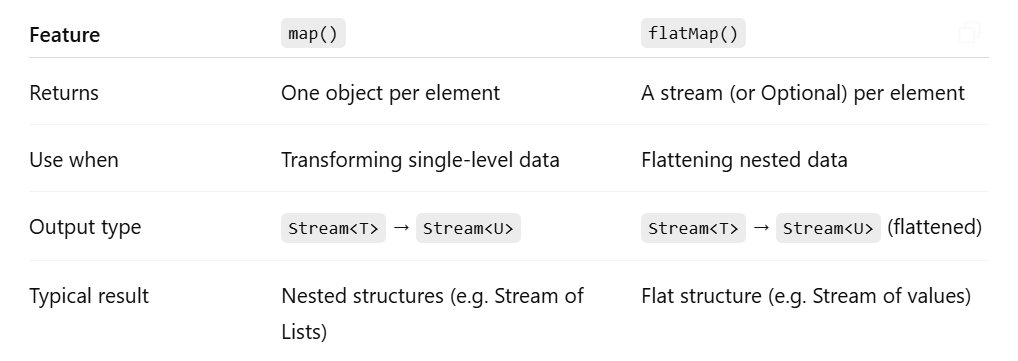Click 'Flat structure (e.g. Stream of values)' cell
The width and height of the screenshot is (1018, 361).
806,296
